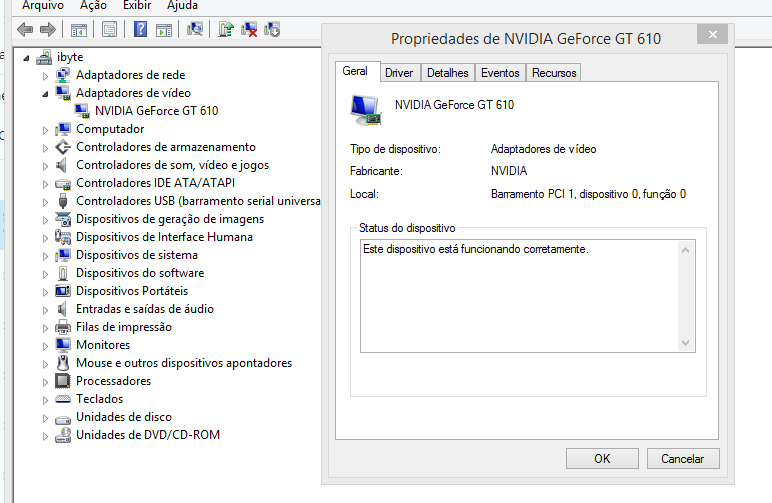Select the Geral tab

(355, 71)
